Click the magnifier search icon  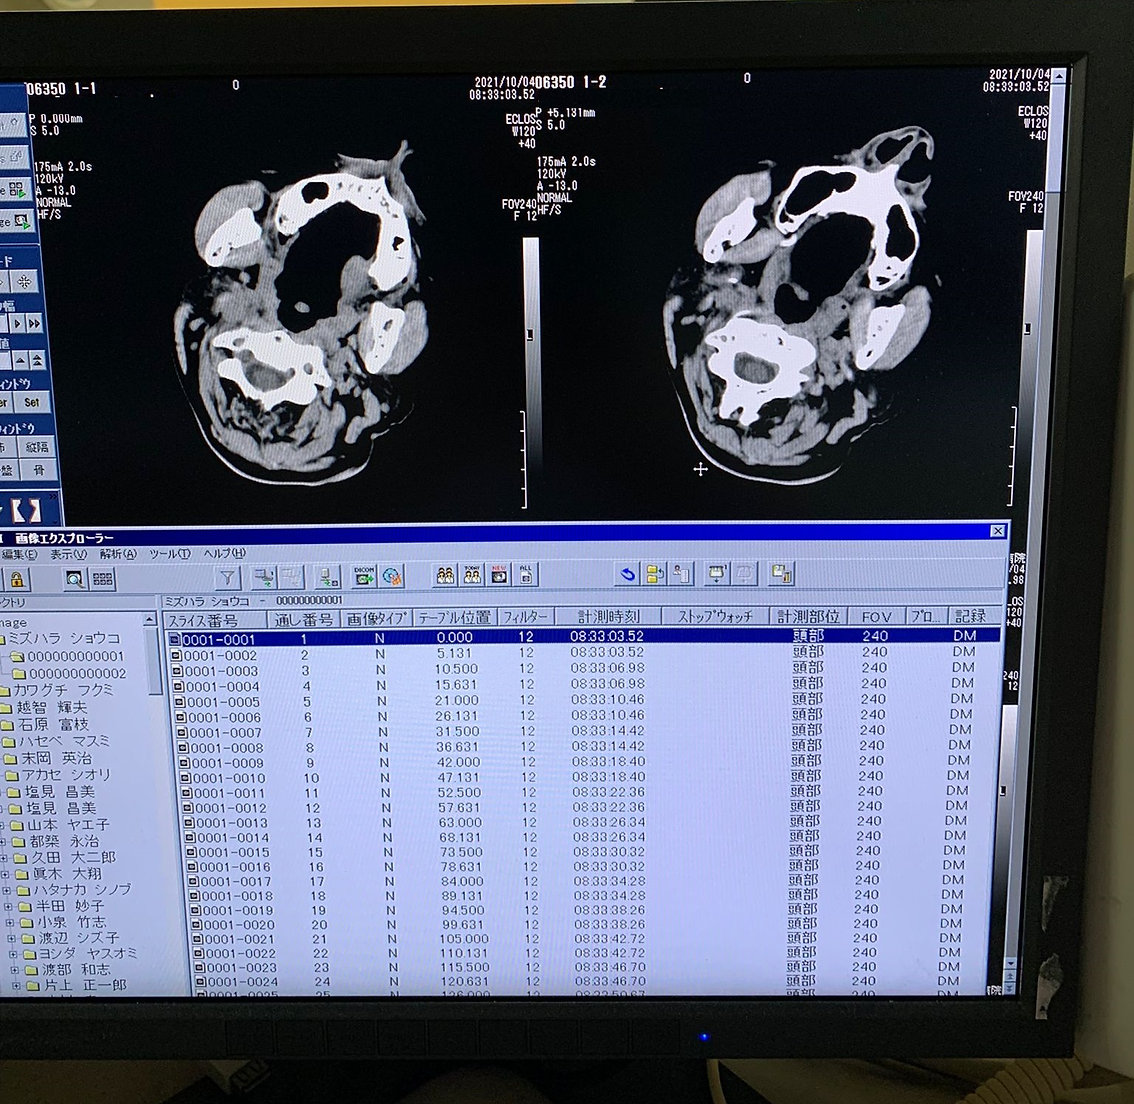coord(74,578)
